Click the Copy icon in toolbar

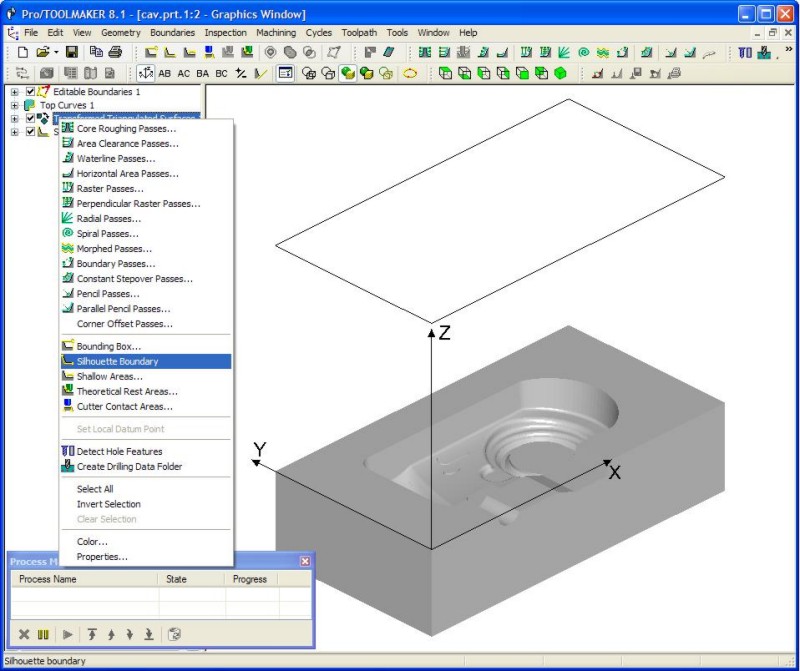96,52
